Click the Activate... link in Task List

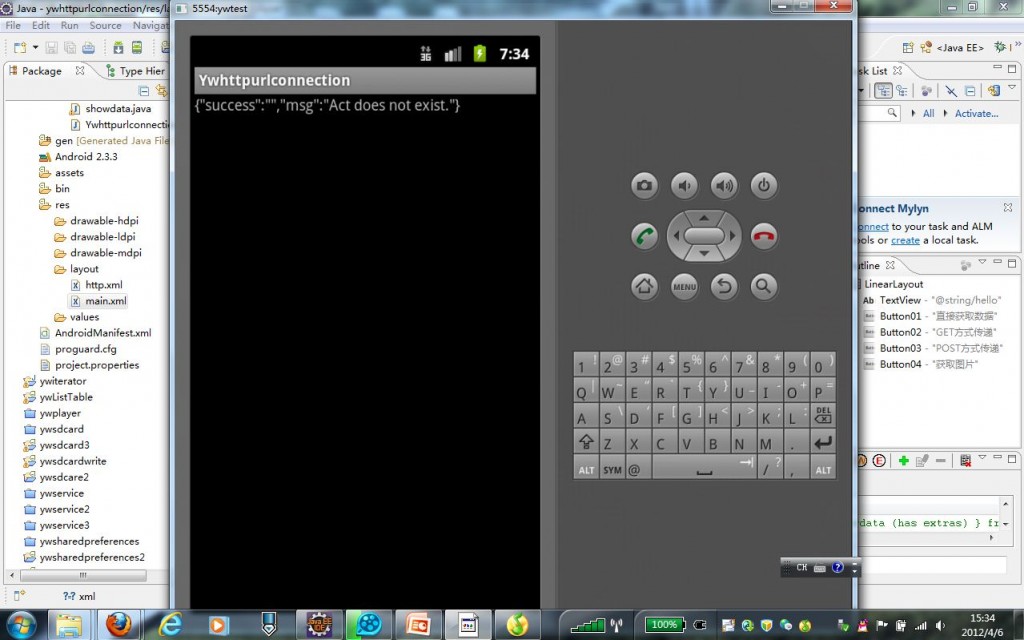click(976, 113)
